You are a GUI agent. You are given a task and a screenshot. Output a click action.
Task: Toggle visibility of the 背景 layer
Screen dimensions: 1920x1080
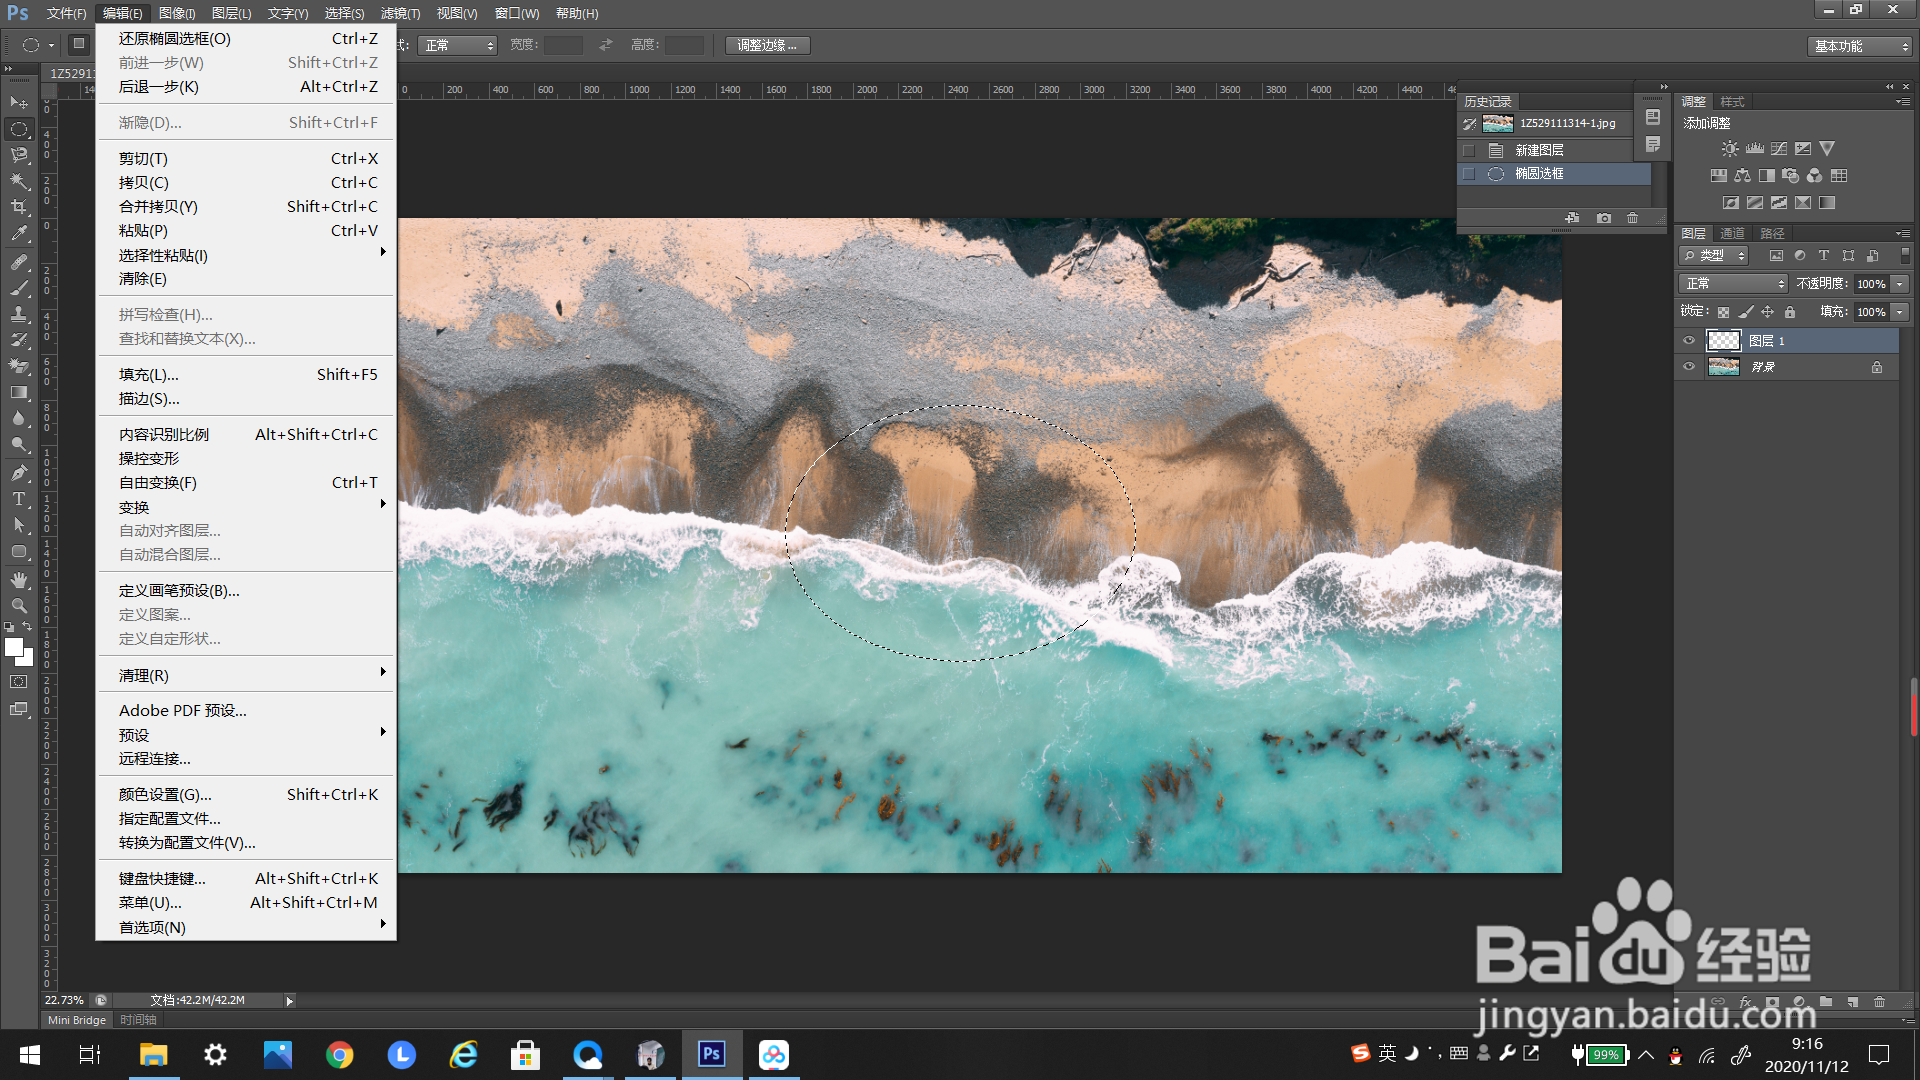coord(1689,367)
